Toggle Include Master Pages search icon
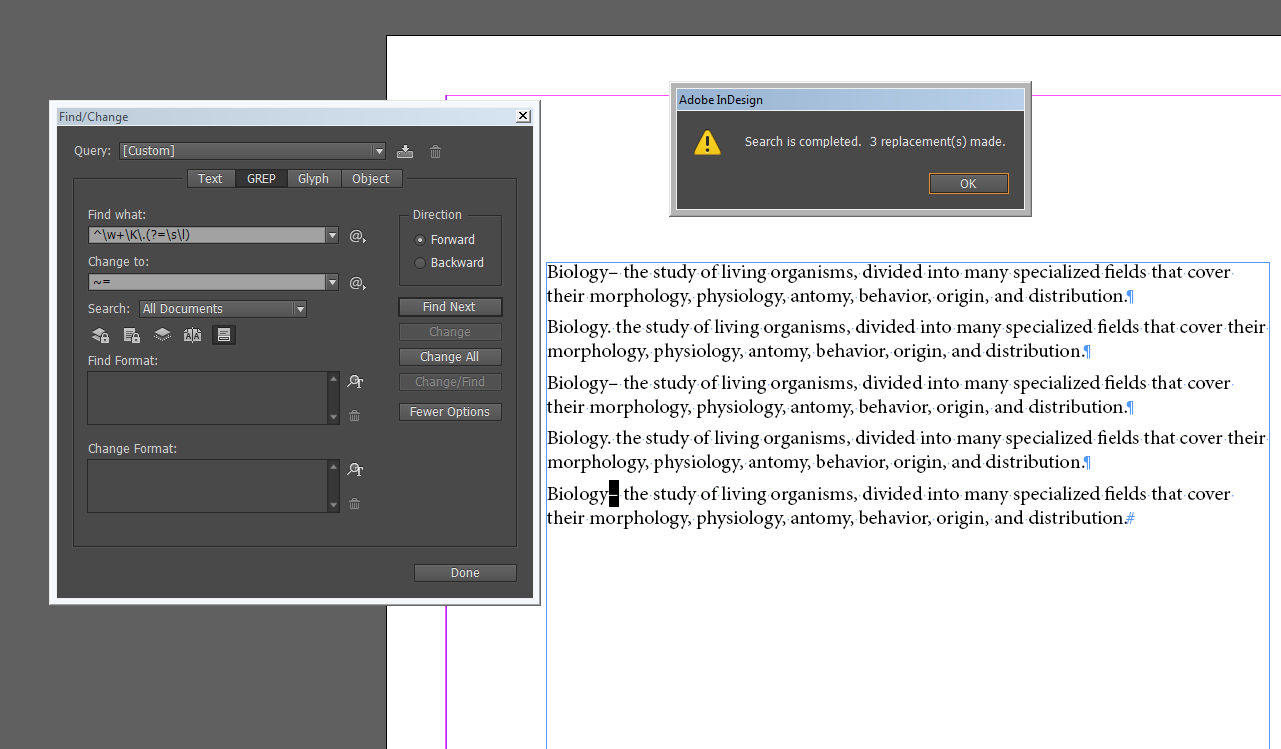Screen dimensions: 1281x749 click(193, 335)
